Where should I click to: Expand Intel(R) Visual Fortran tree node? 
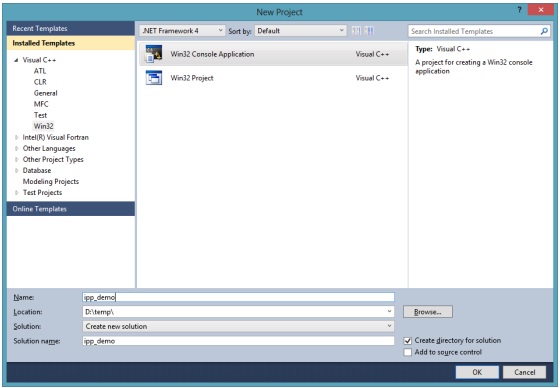(x=16, y=137)
